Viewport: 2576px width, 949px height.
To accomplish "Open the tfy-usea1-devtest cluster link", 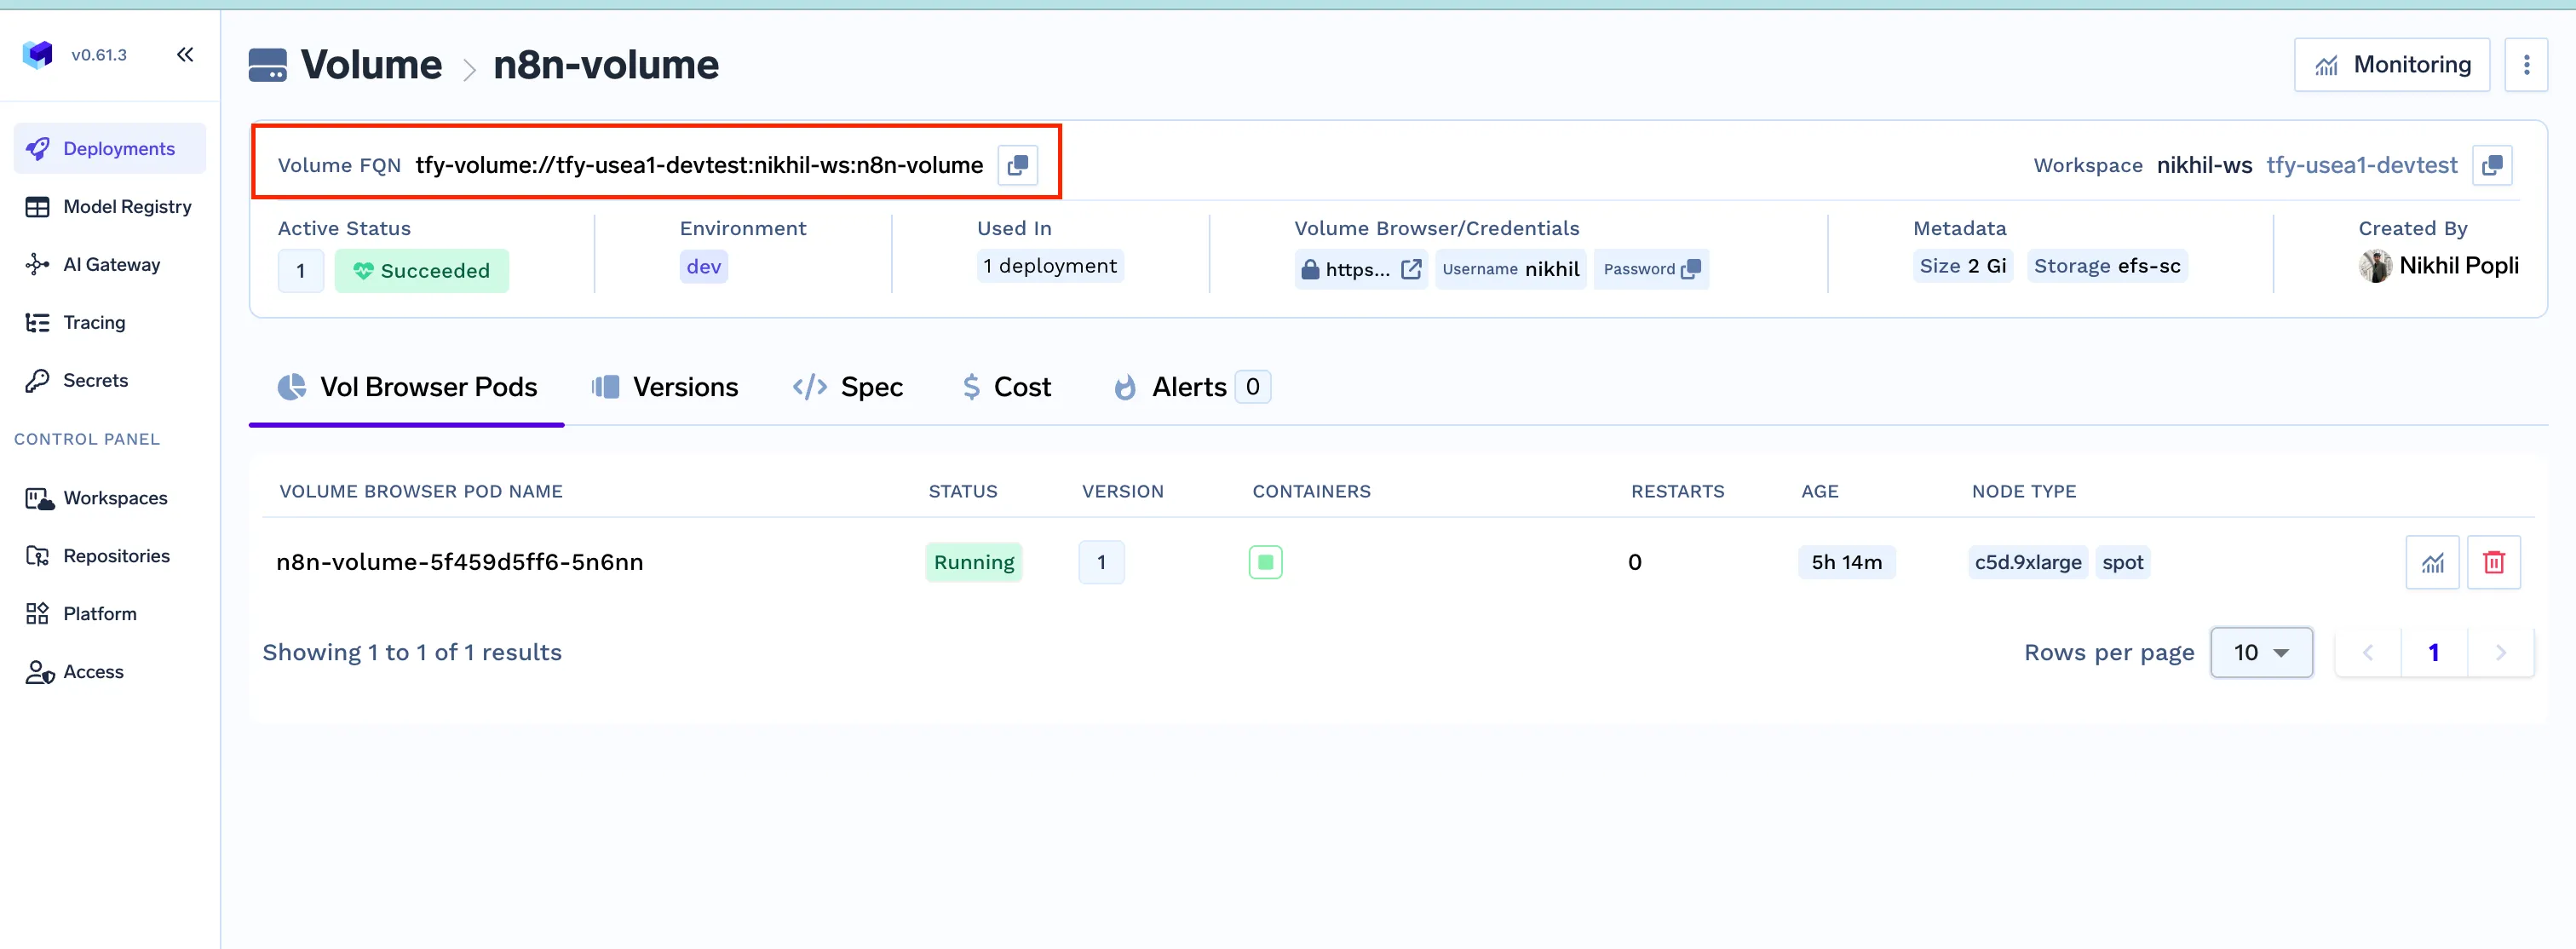I will [2361, 165].
